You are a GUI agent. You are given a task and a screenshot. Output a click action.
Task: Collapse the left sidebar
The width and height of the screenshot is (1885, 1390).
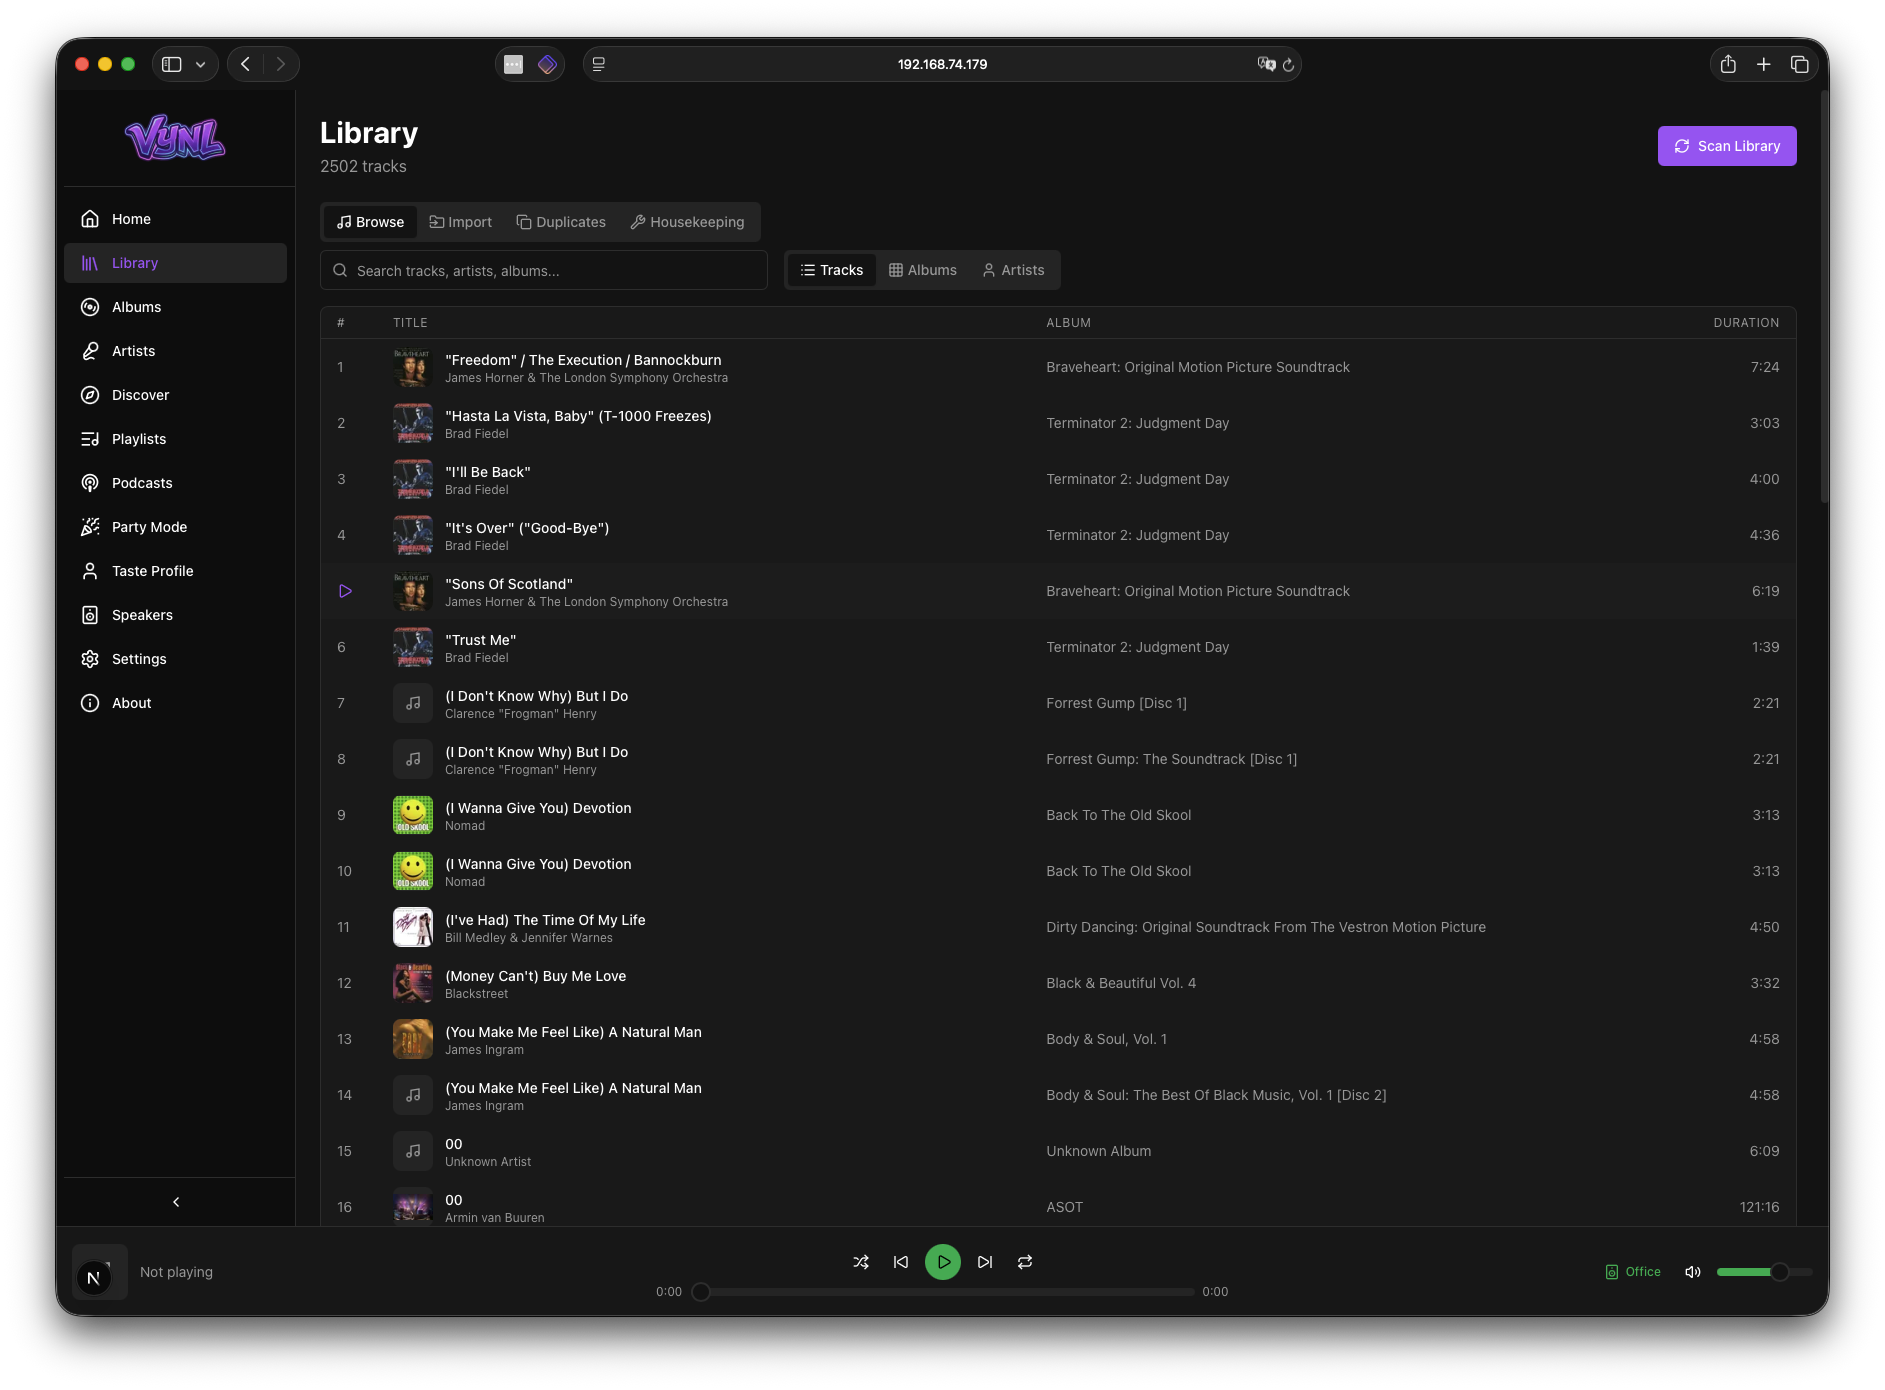tap(176, 1202)
